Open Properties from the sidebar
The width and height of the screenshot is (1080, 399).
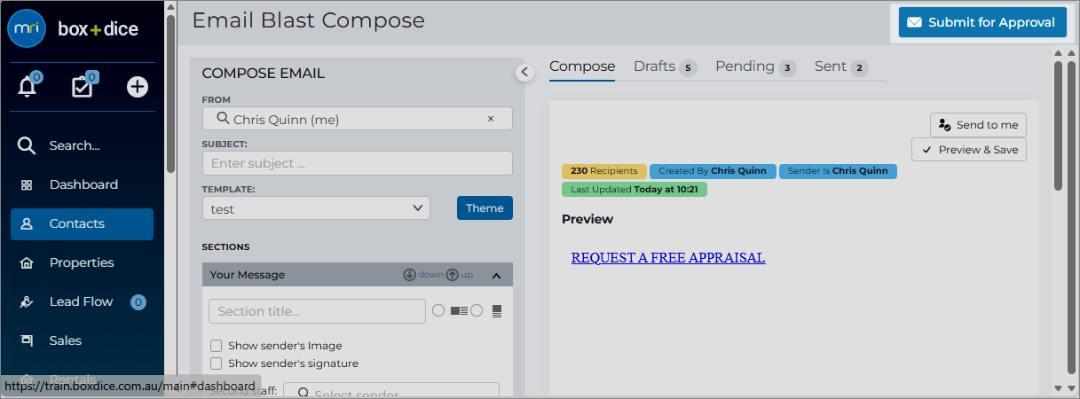82,263
